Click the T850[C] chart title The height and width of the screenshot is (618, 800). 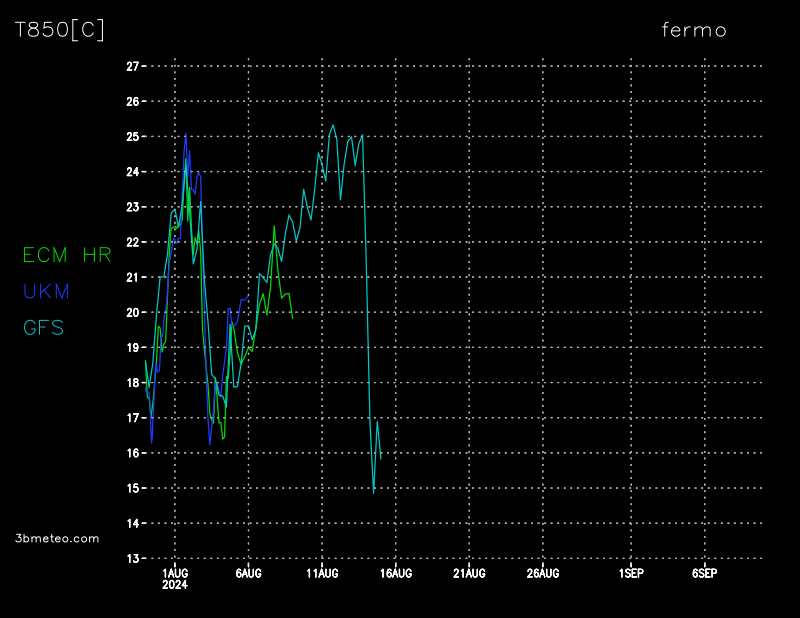tap(59, 30)
